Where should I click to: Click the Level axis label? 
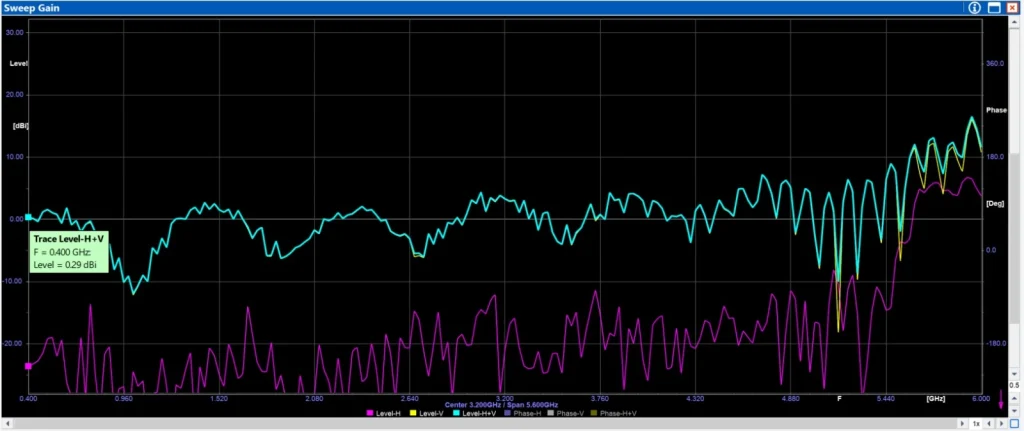(18, 63)
